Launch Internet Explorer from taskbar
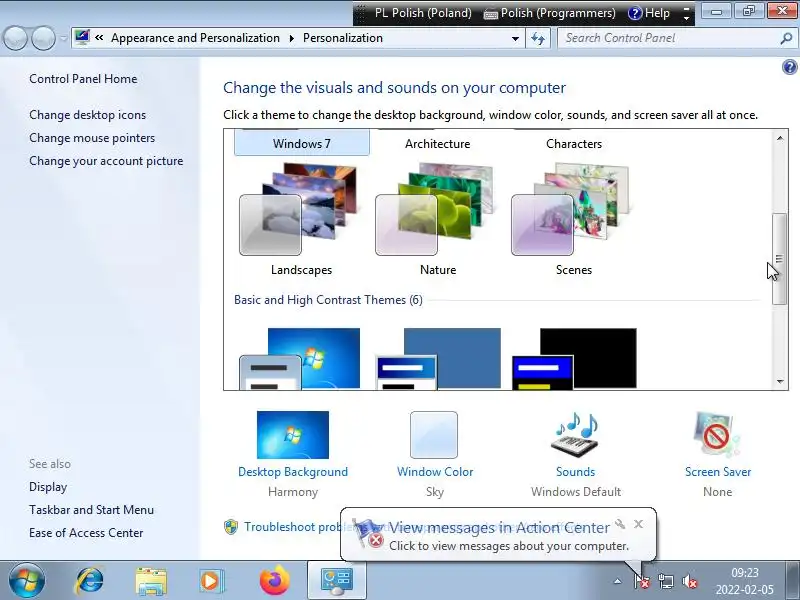 pyautogui.click(x=89, y=581)
